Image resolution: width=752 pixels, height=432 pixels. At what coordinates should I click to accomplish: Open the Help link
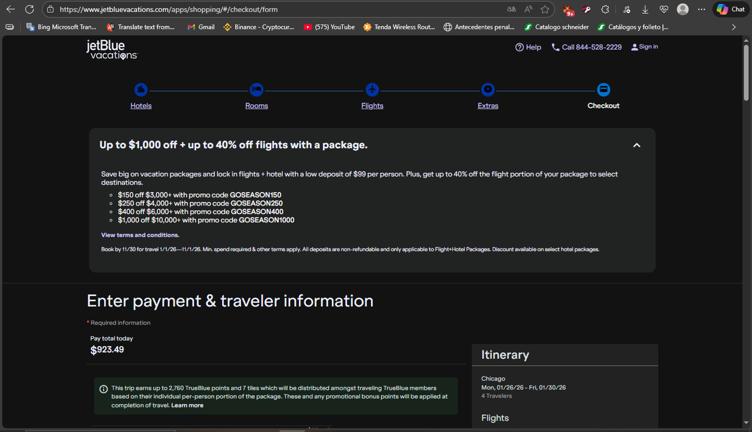click(x=528, y=47)
